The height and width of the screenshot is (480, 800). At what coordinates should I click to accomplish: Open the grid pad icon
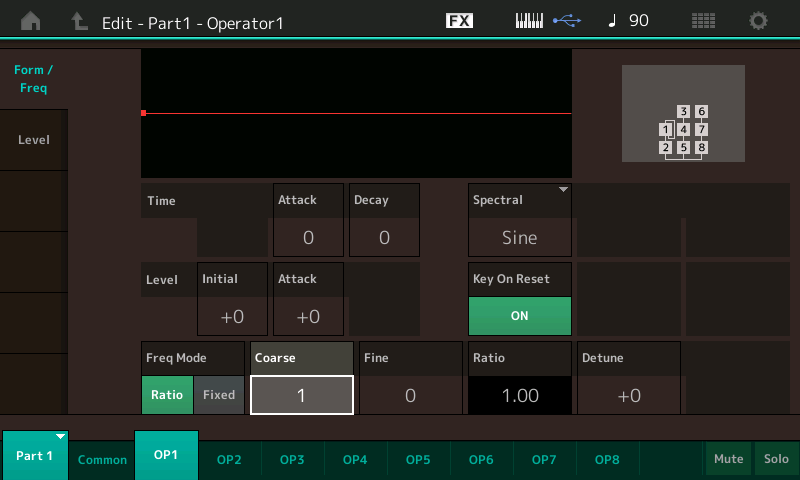703,21
